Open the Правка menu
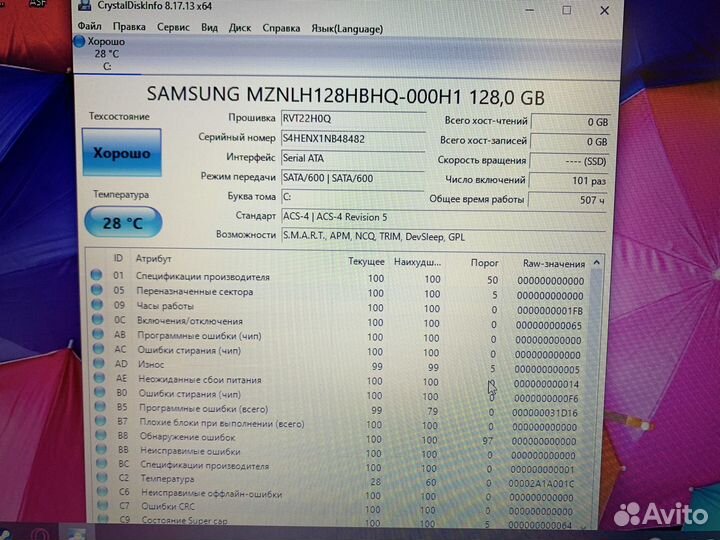The height and width of the screenshot is (540, 720). [129, 27]
